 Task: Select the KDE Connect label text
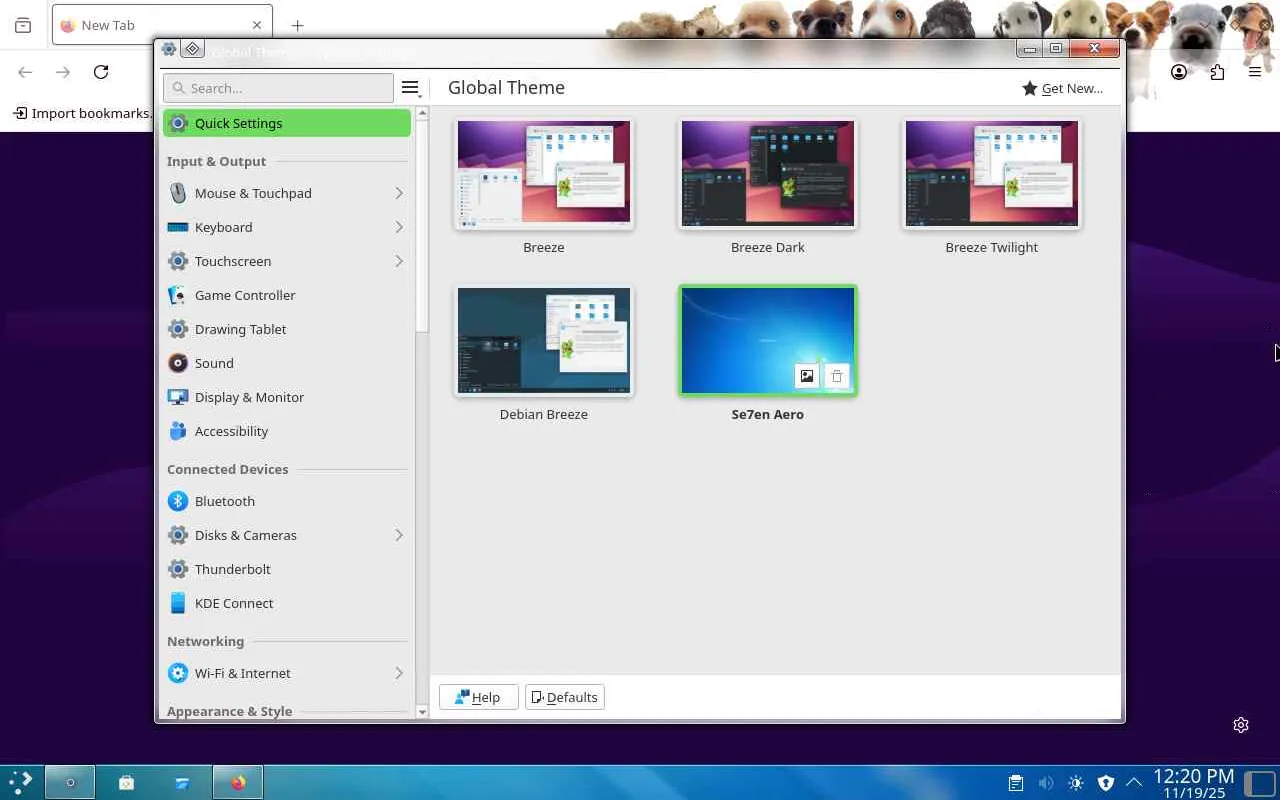(234, 603)
